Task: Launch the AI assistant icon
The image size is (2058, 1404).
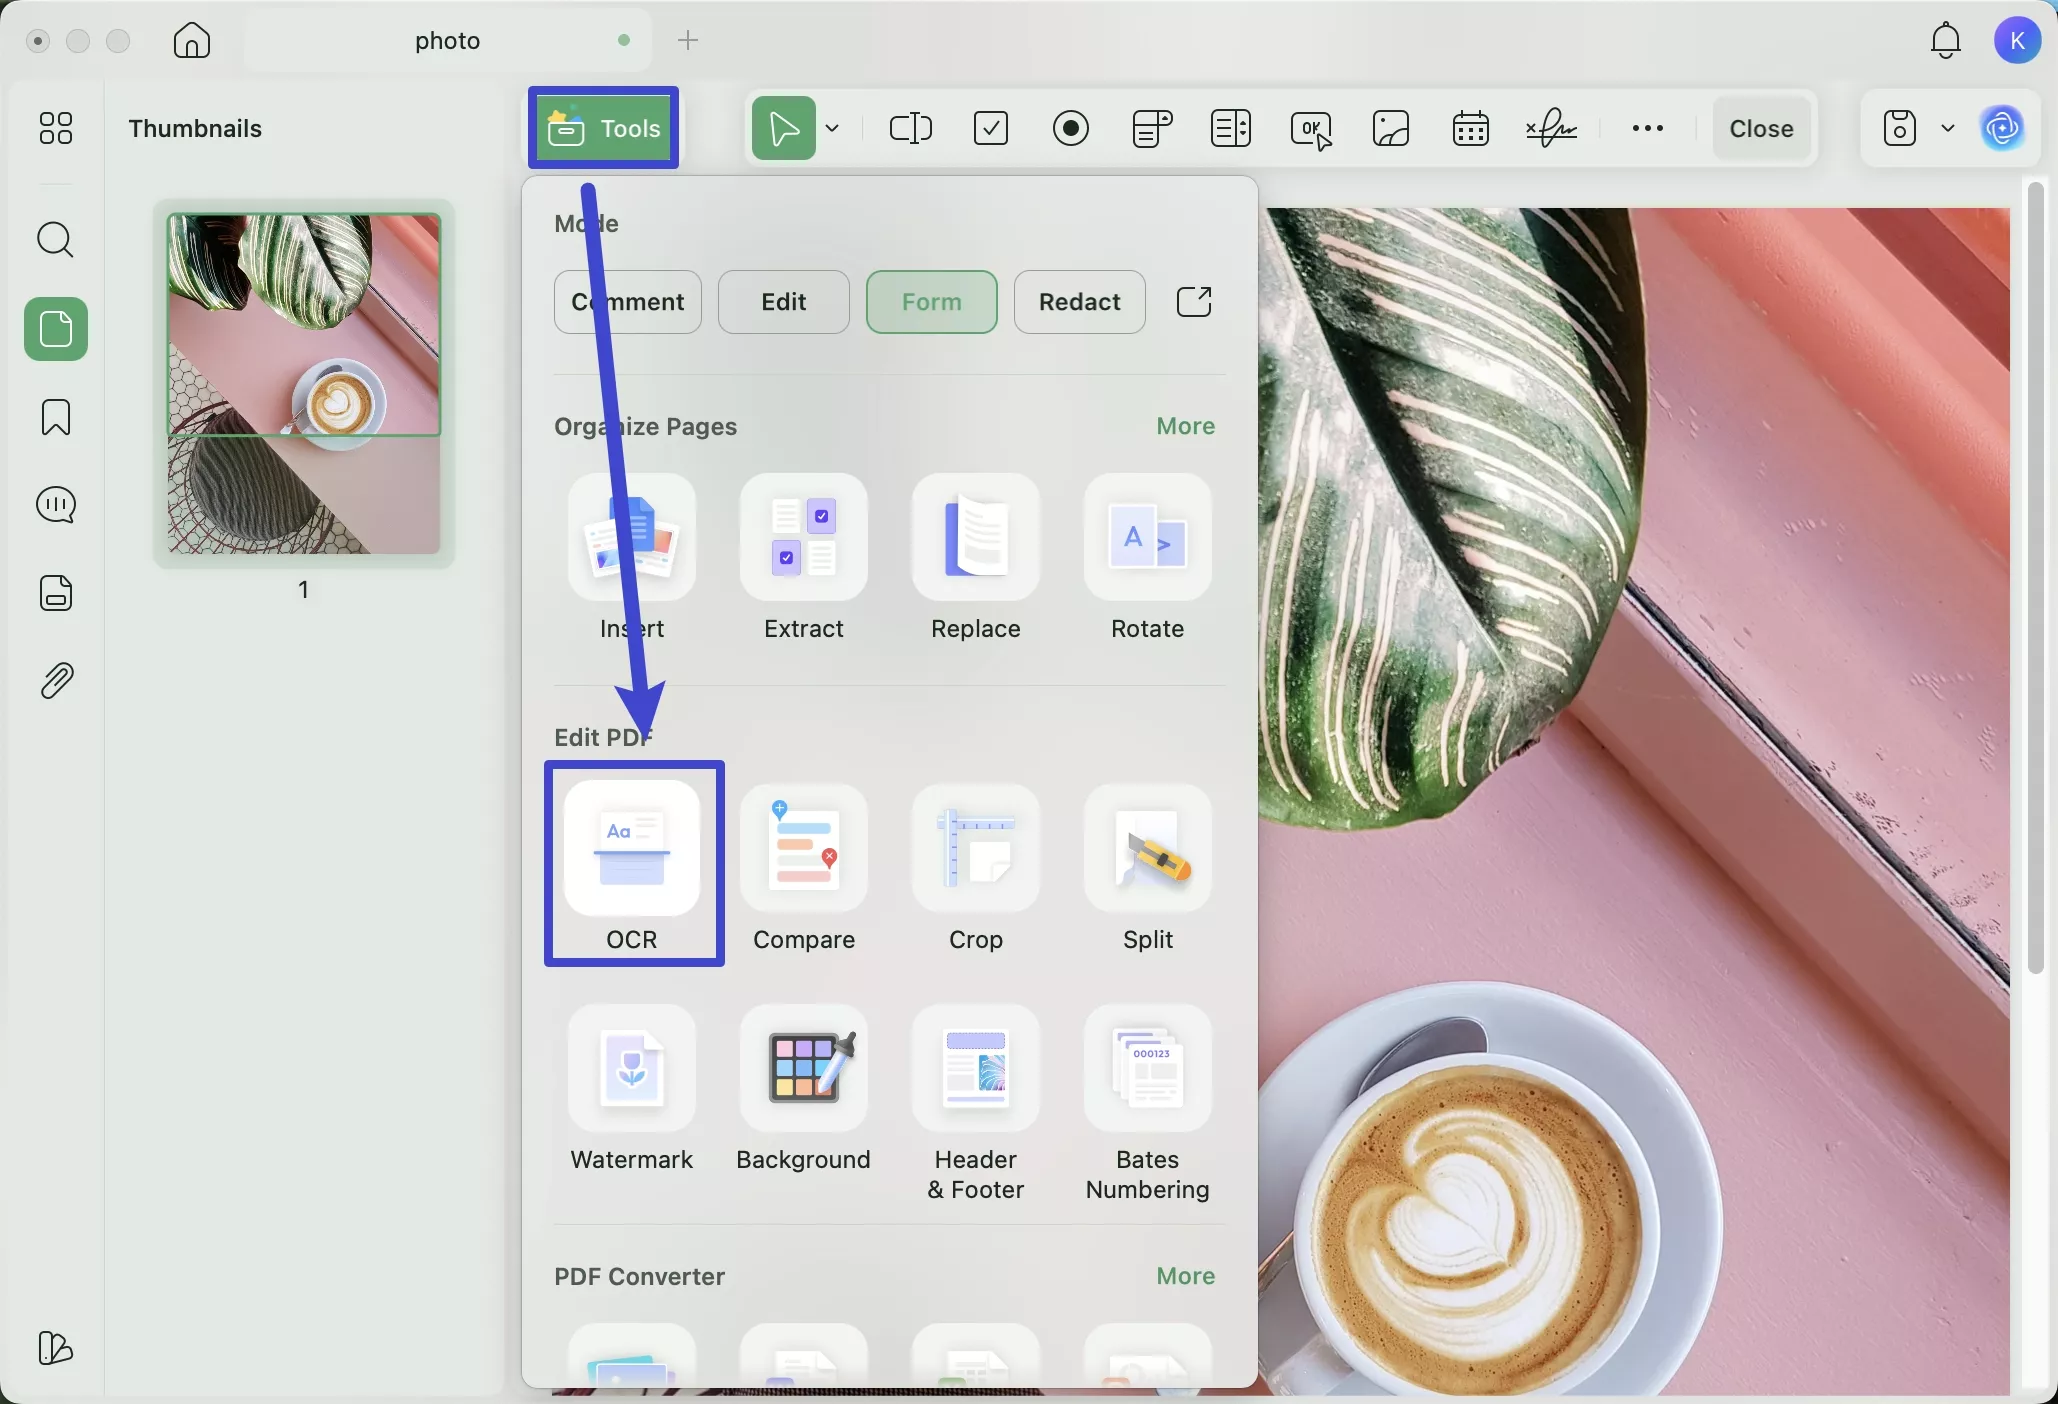Action: click(x=2003, y=128)
